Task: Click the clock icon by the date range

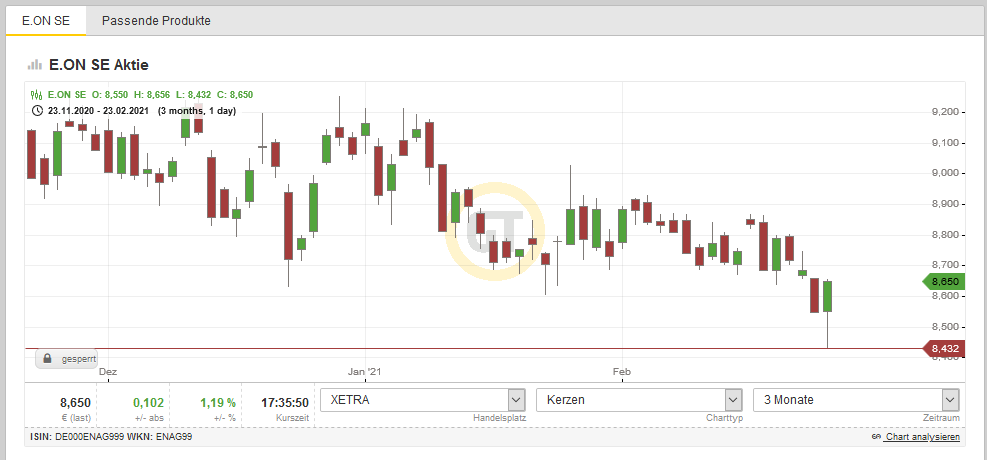Action: [37, 111]
